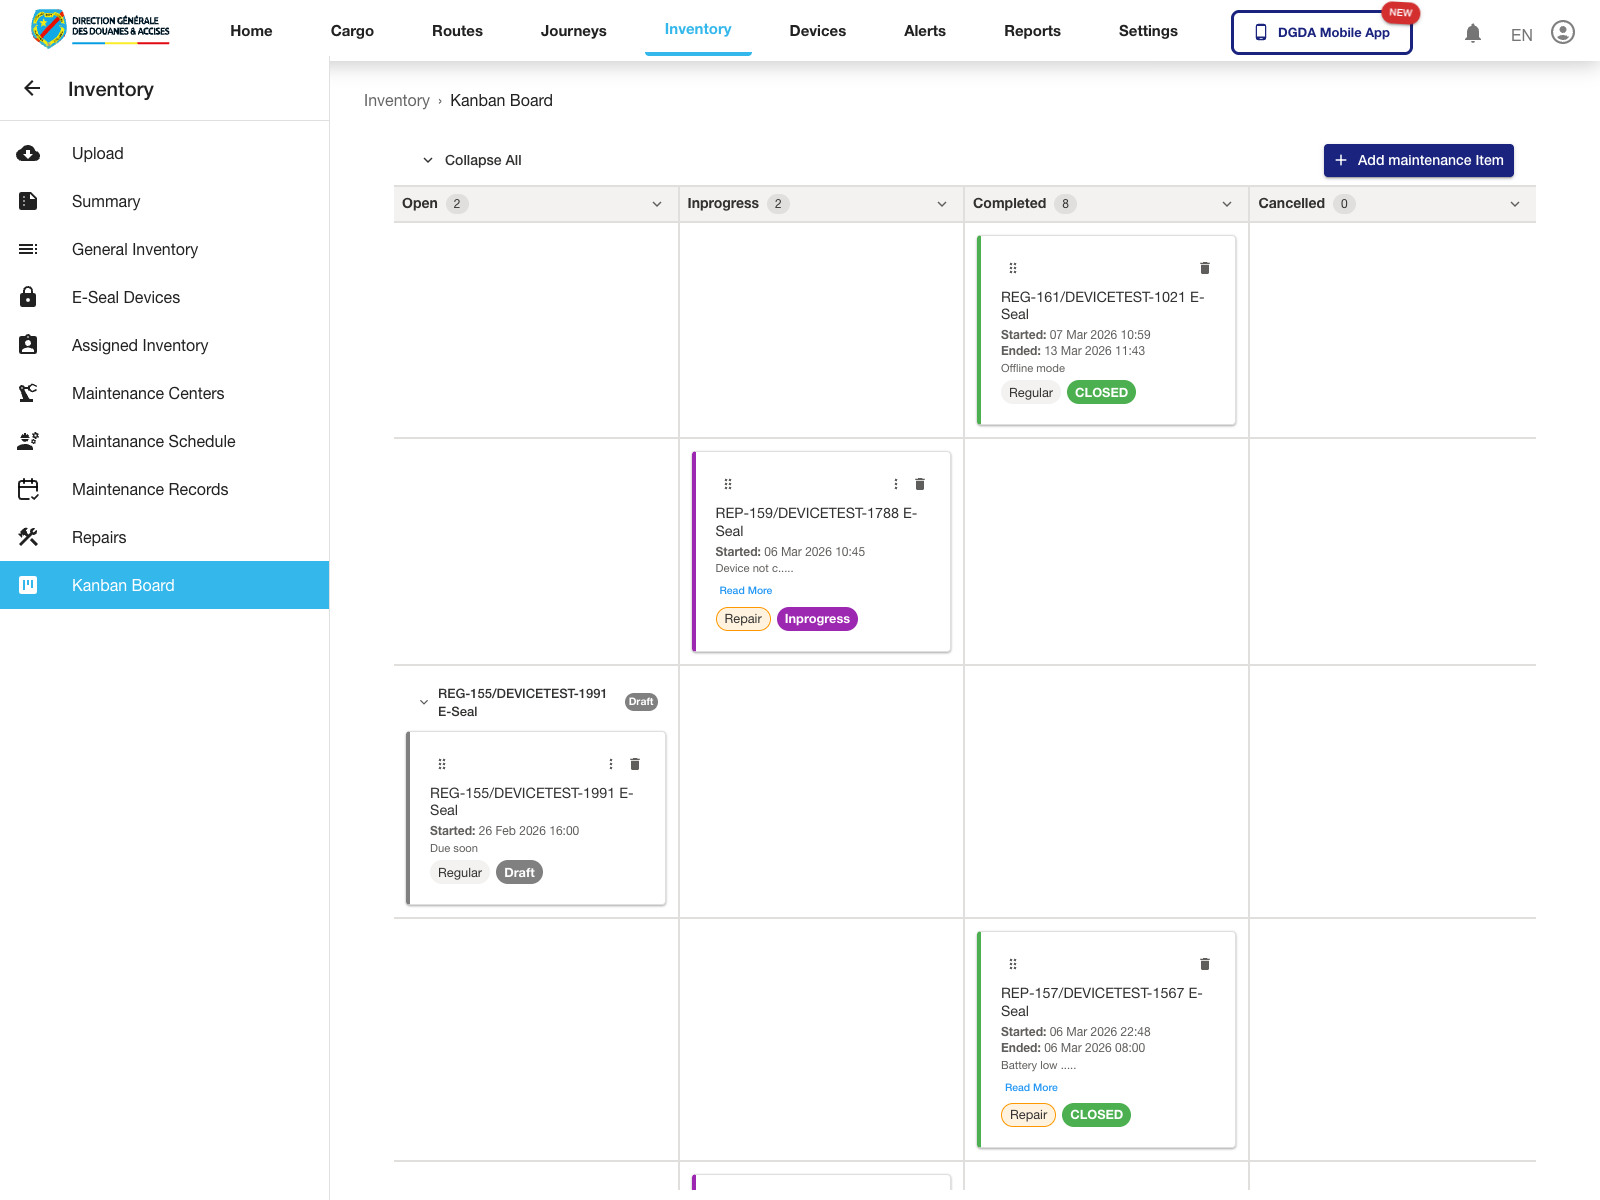The height and width of the screenshot is (1200, 1600).
Task: Open the Reports menu item
Action: tap(1032, 31)
